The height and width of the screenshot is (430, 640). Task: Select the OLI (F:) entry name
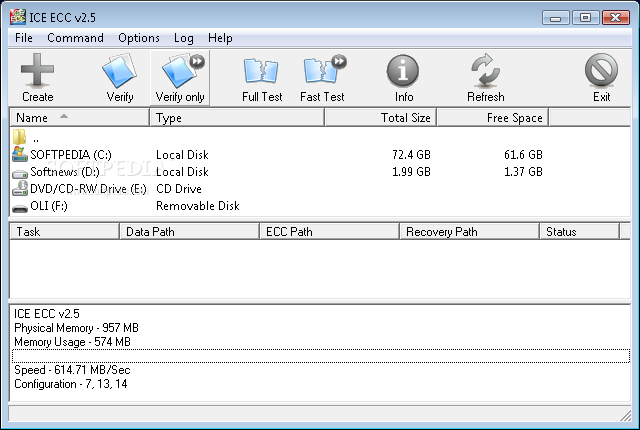(49, 206)
